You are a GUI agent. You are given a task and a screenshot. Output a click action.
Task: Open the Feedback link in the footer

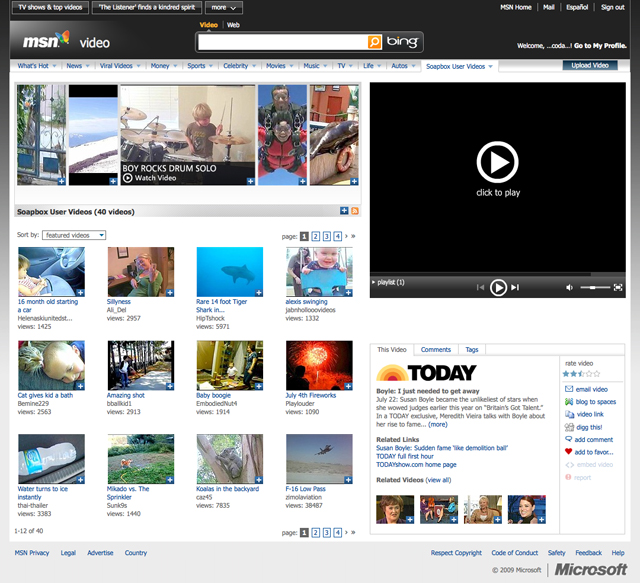coord(588,552)
